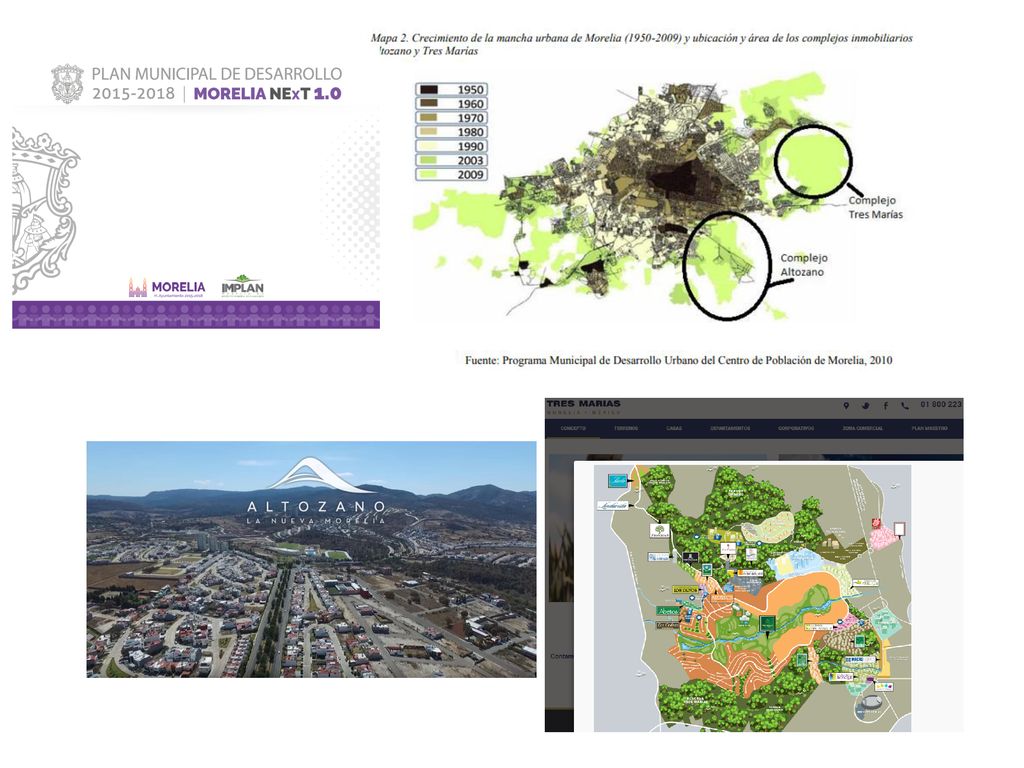Click the teal logo marker at map top-left
Image resolution: width=1024 pixels, height=768 pixels.
click(617, 481)
